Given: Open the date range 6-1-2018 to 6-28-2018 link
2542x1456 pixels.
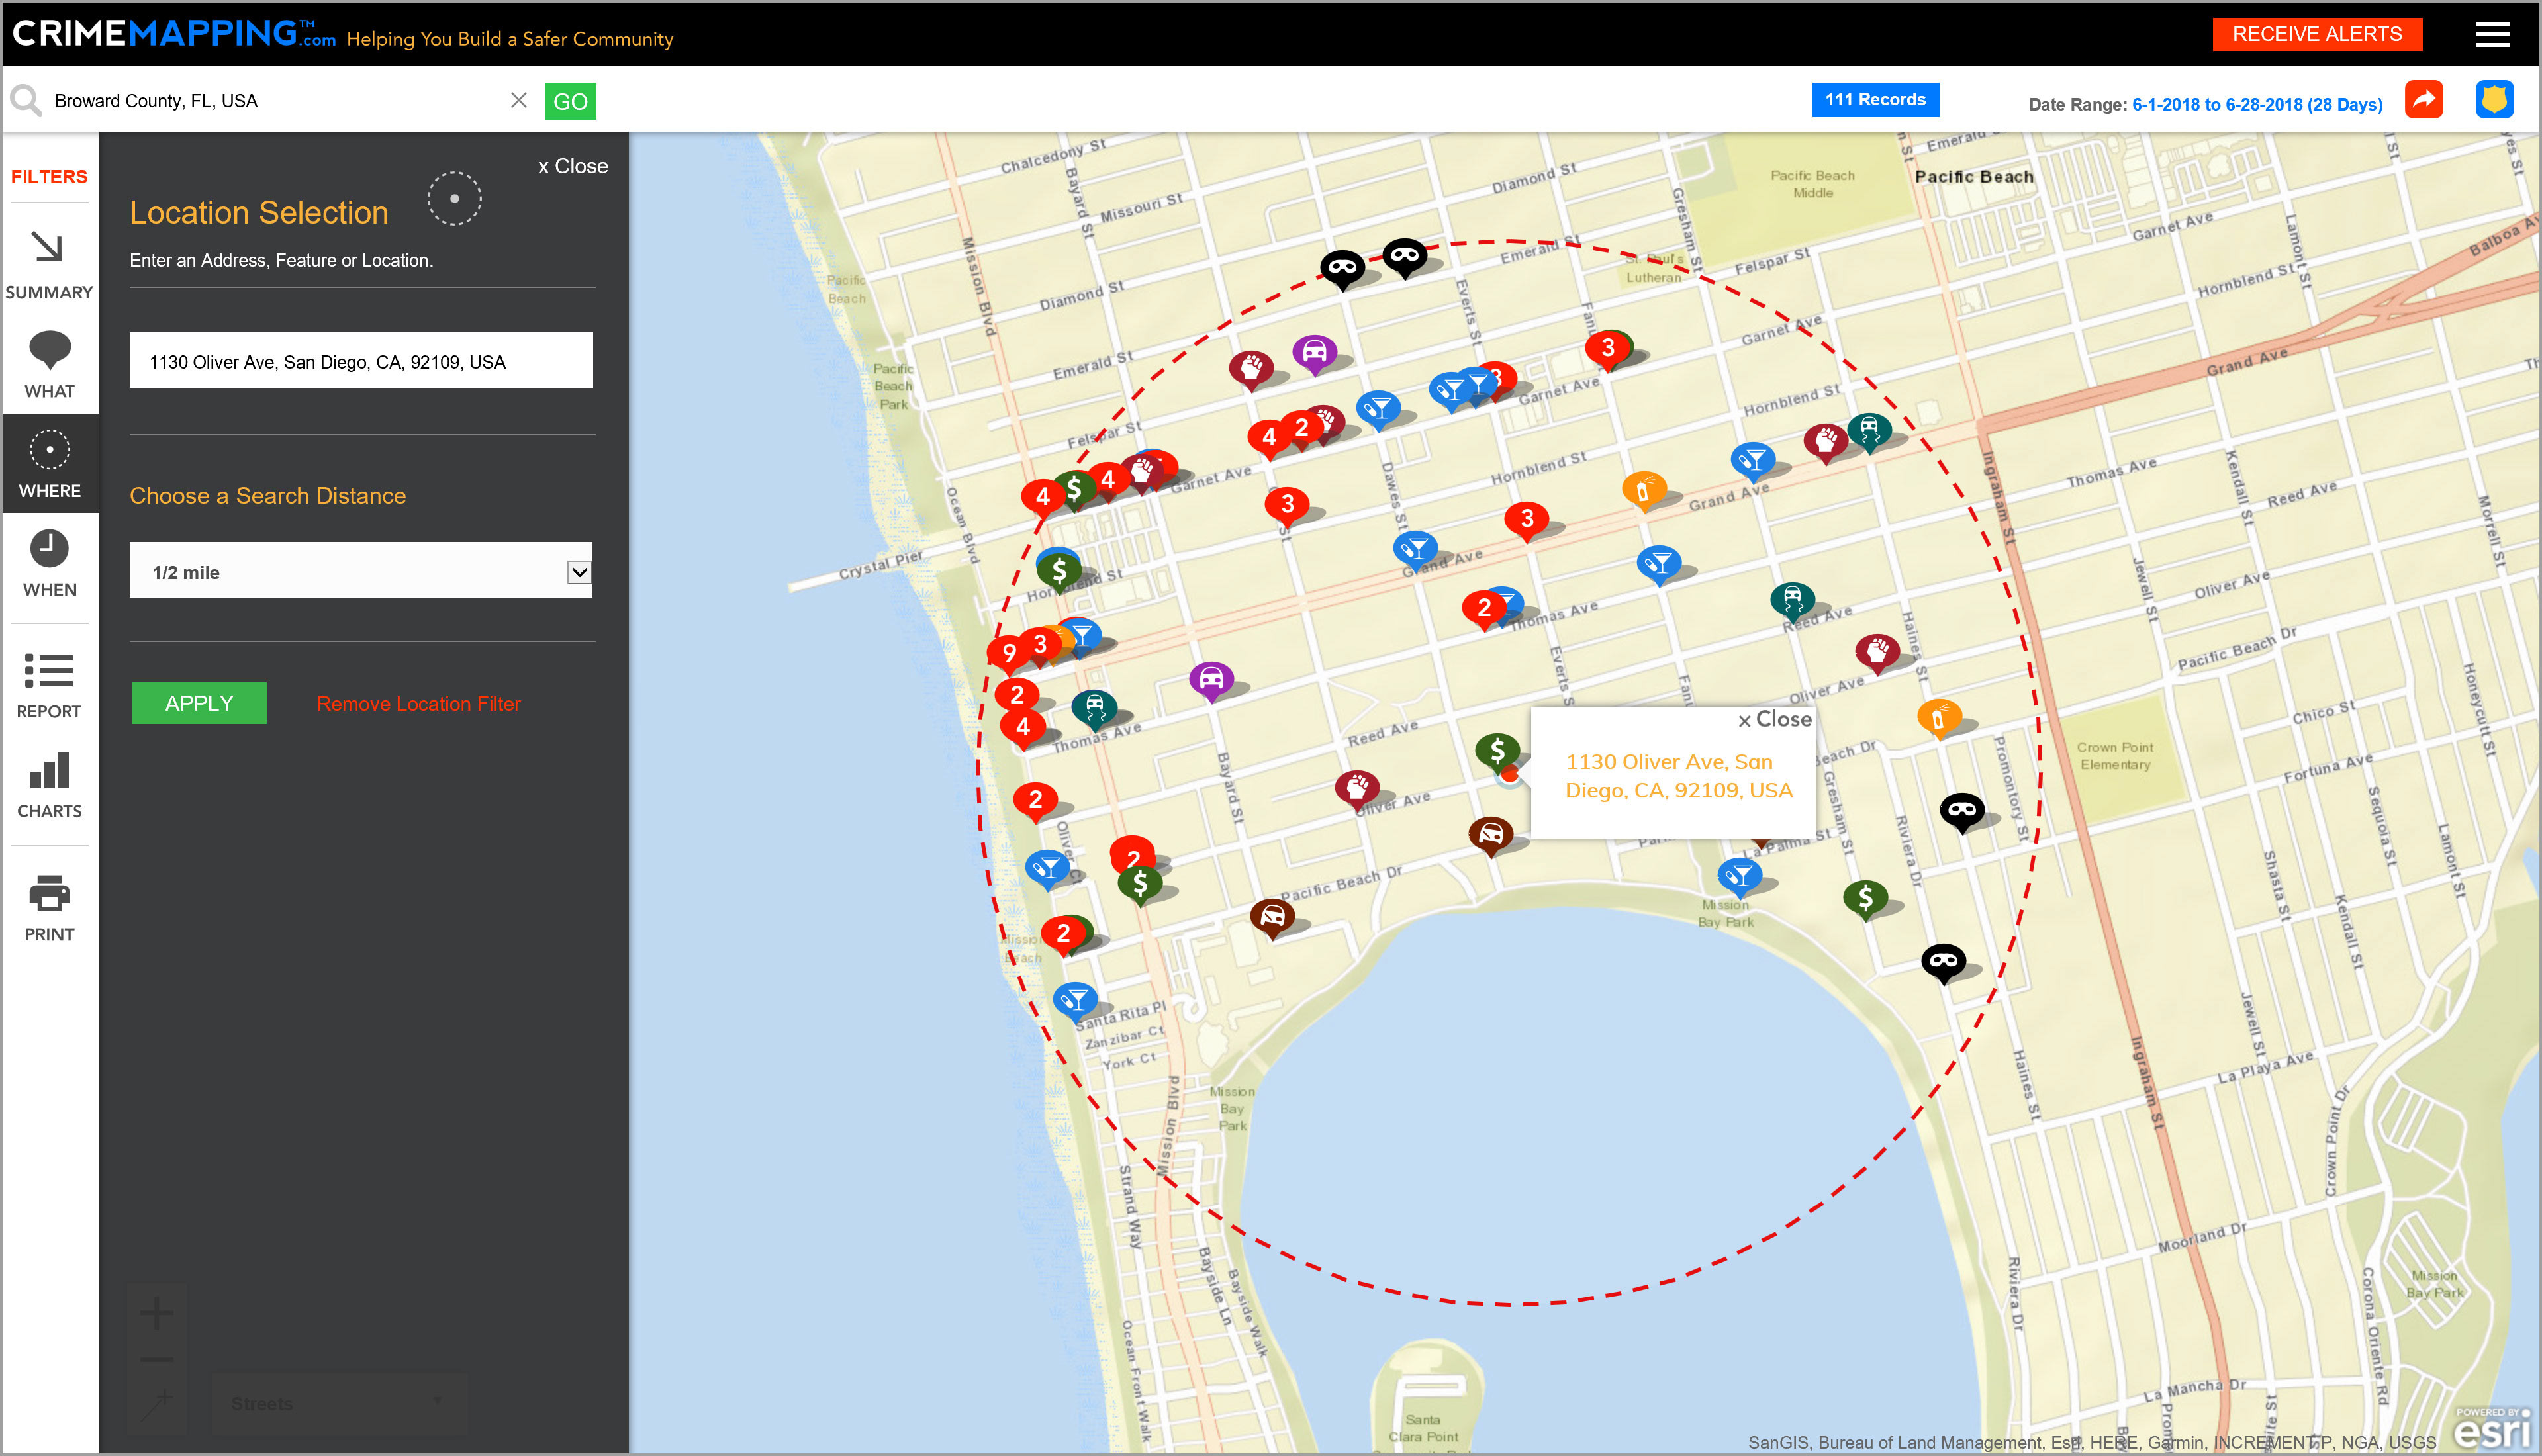Looking at the screenshot, I should click(2257, 104).
